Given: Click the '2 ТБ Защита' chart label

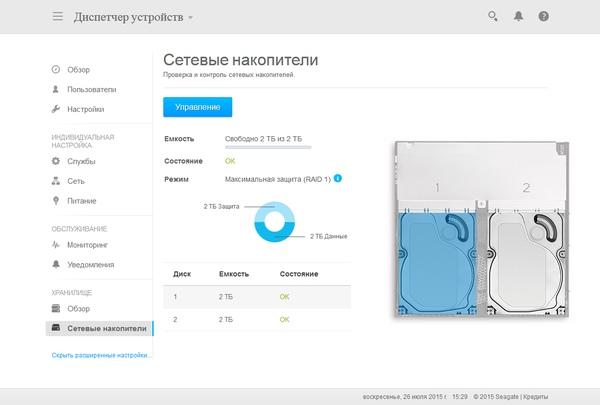Looking at the screenshot, I should (x=221, y=206).
